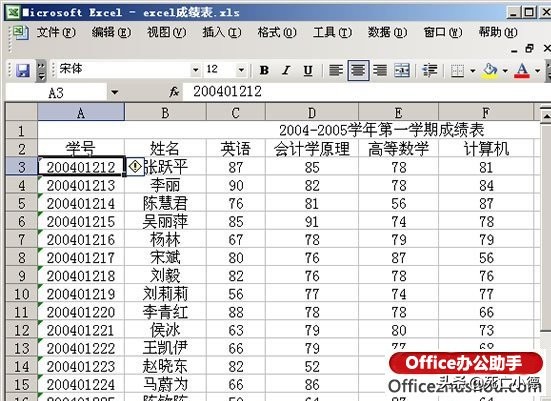Viewport: 551px width, 401px height.
Task: Toggle center alignment button
Action: point(358,70)
